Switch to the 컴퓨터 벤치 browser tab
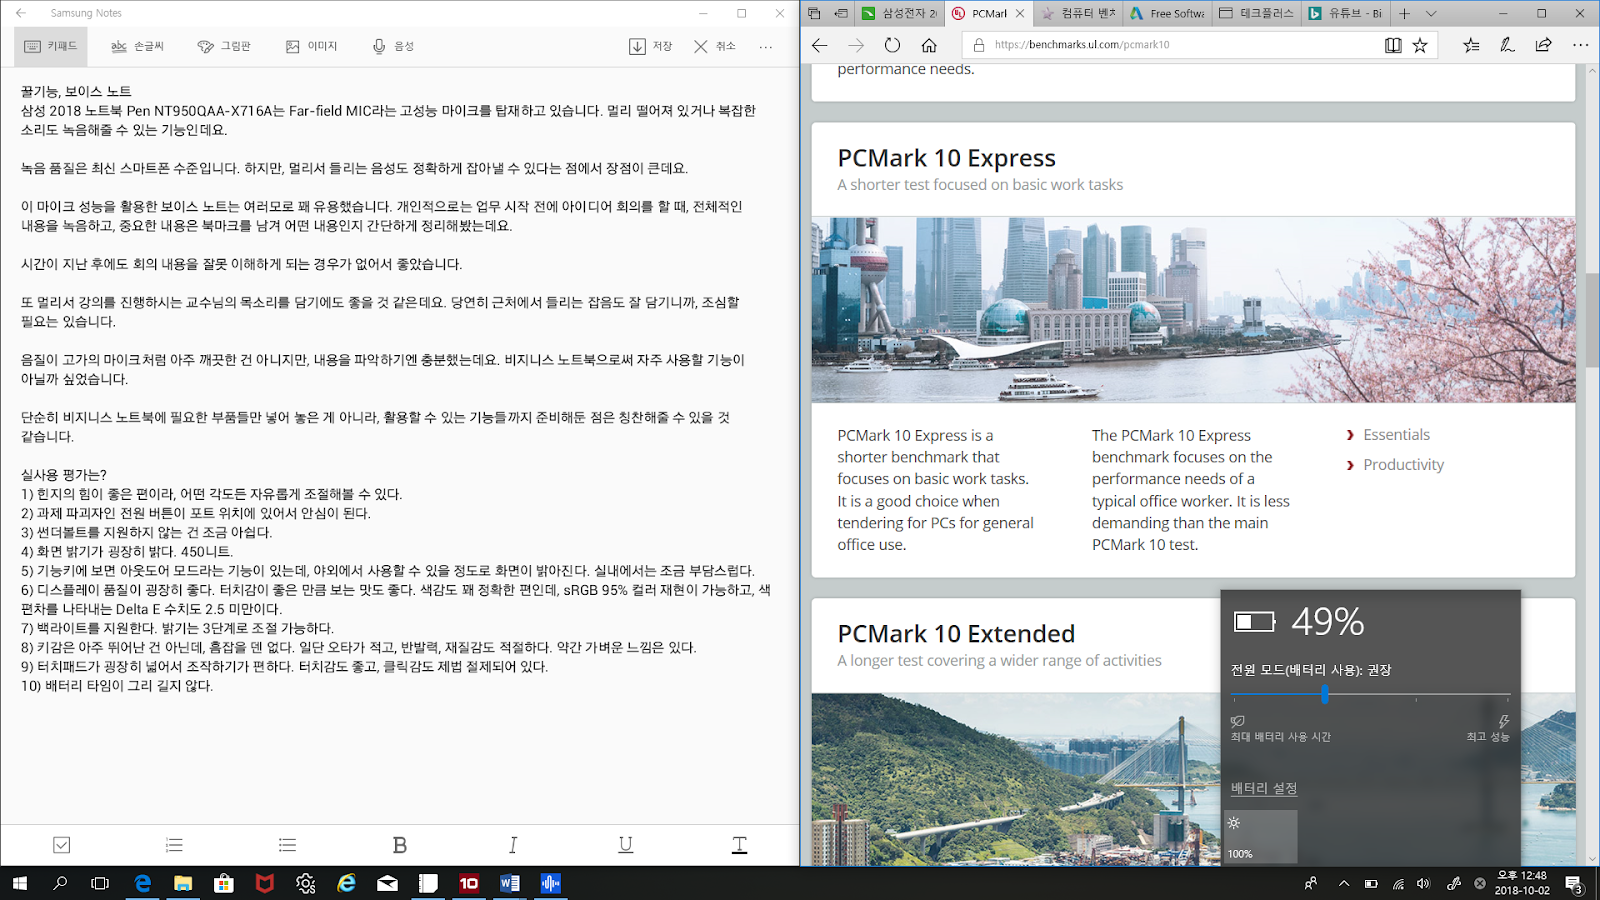 click(1078, 13)
